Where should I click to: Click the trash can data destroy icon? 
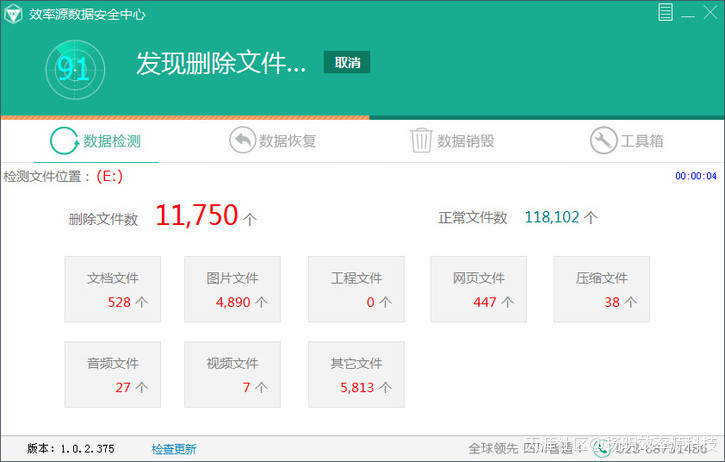(x=421, y=141)
